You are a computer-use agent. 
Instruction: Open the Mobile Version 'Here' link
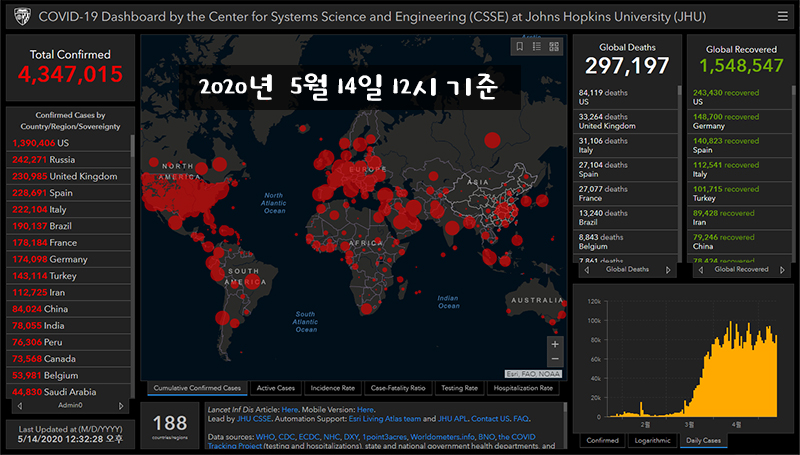pyautogui.click(x=365, y=410)
